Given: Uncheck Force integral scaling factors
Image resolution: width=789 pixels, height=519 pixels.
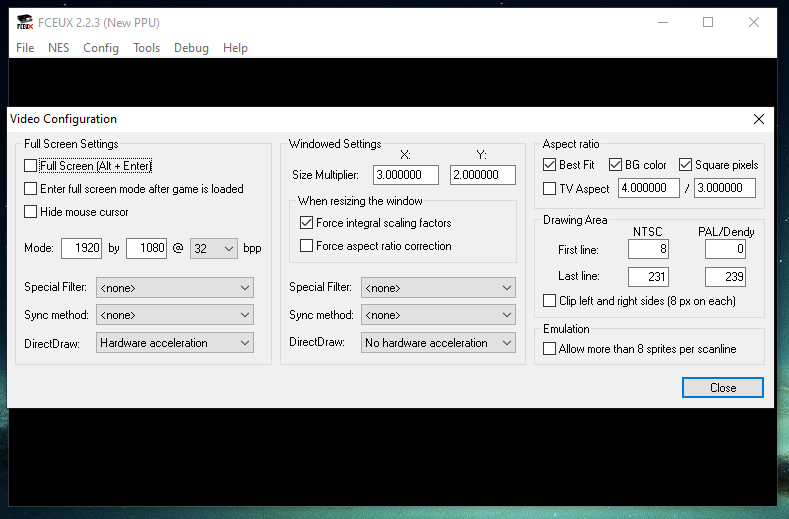Looking at the screenshot, I should pyautogui.click(x=307, y=223).
